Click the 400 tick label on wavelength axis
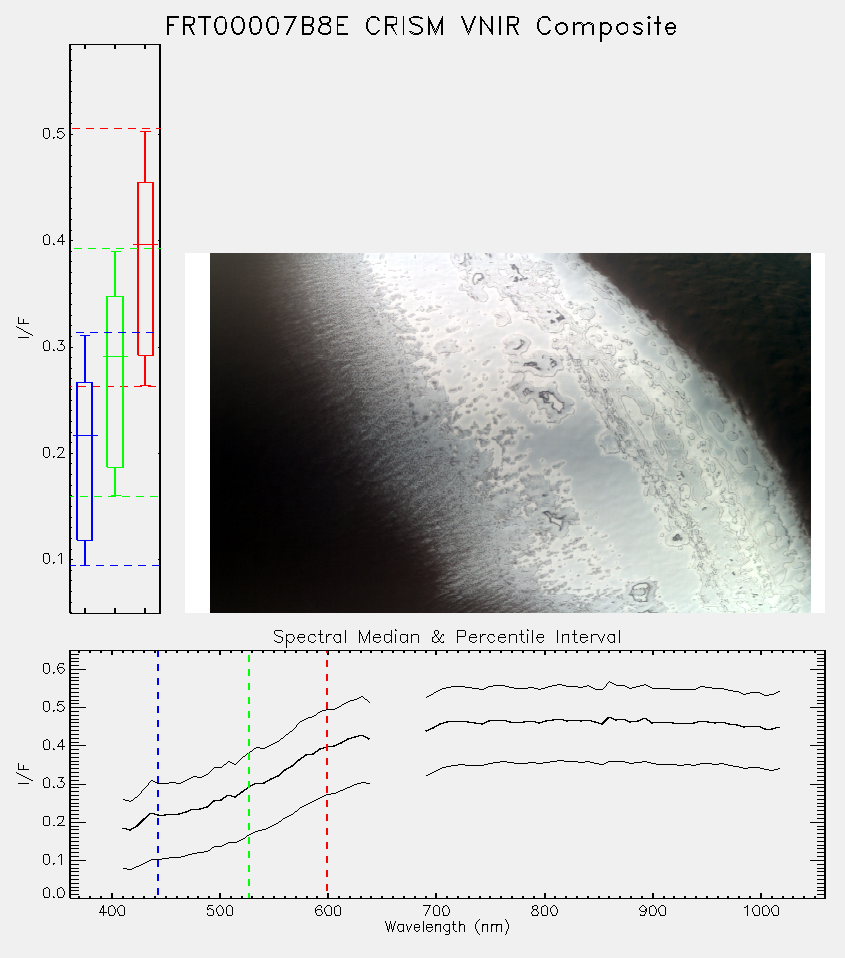Screen dimensions: 845x958 [112, 911]
